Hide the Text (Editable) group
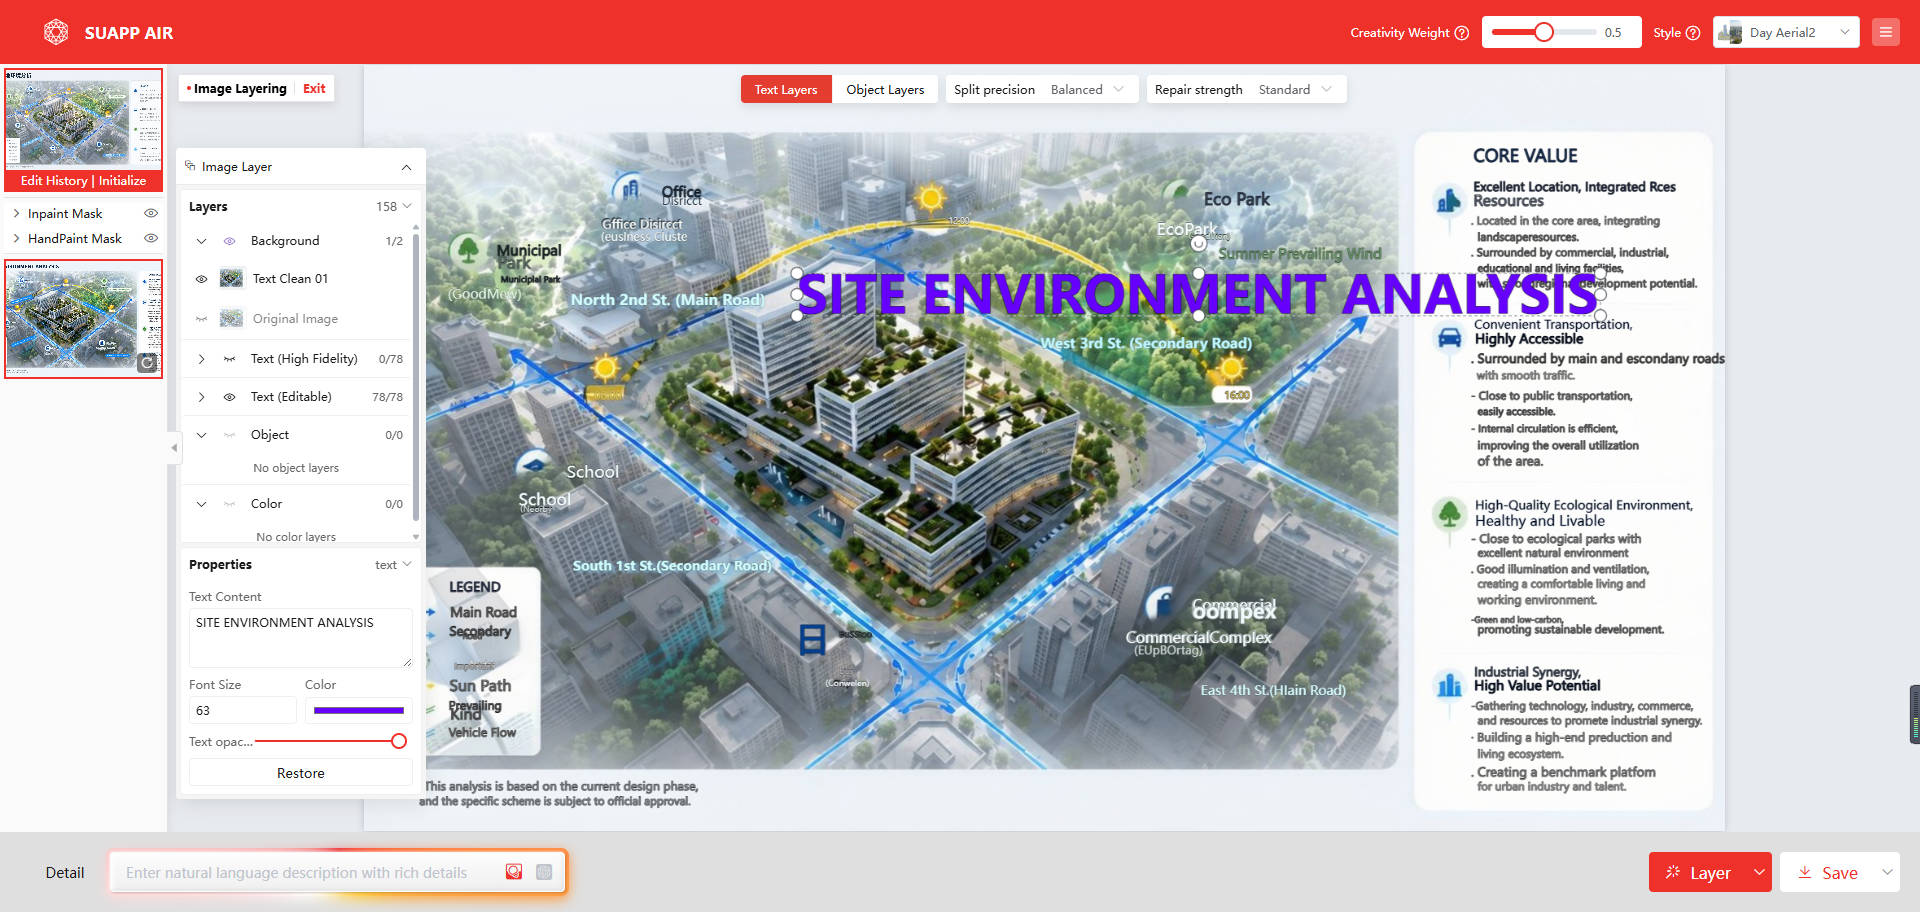This screenshot has width=1920, height=912. [x=229, y=397]
